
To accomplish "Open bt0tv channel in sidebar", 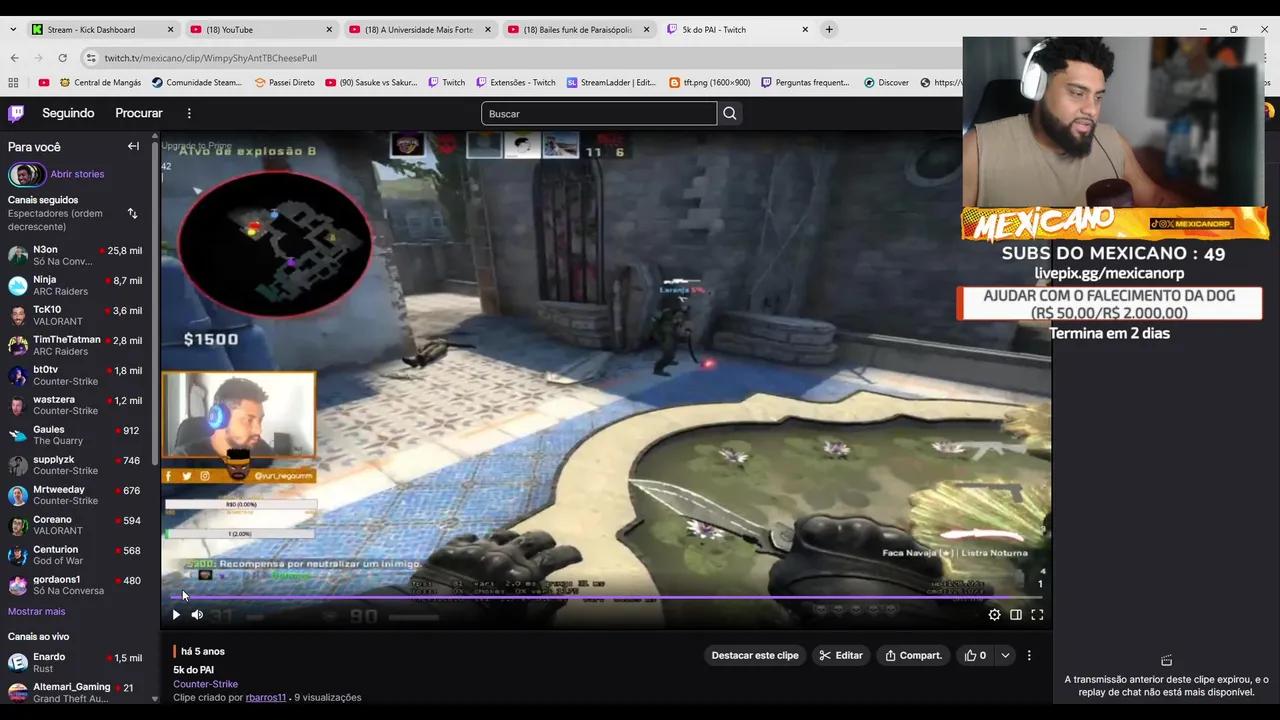I will [x=76, y=375].
